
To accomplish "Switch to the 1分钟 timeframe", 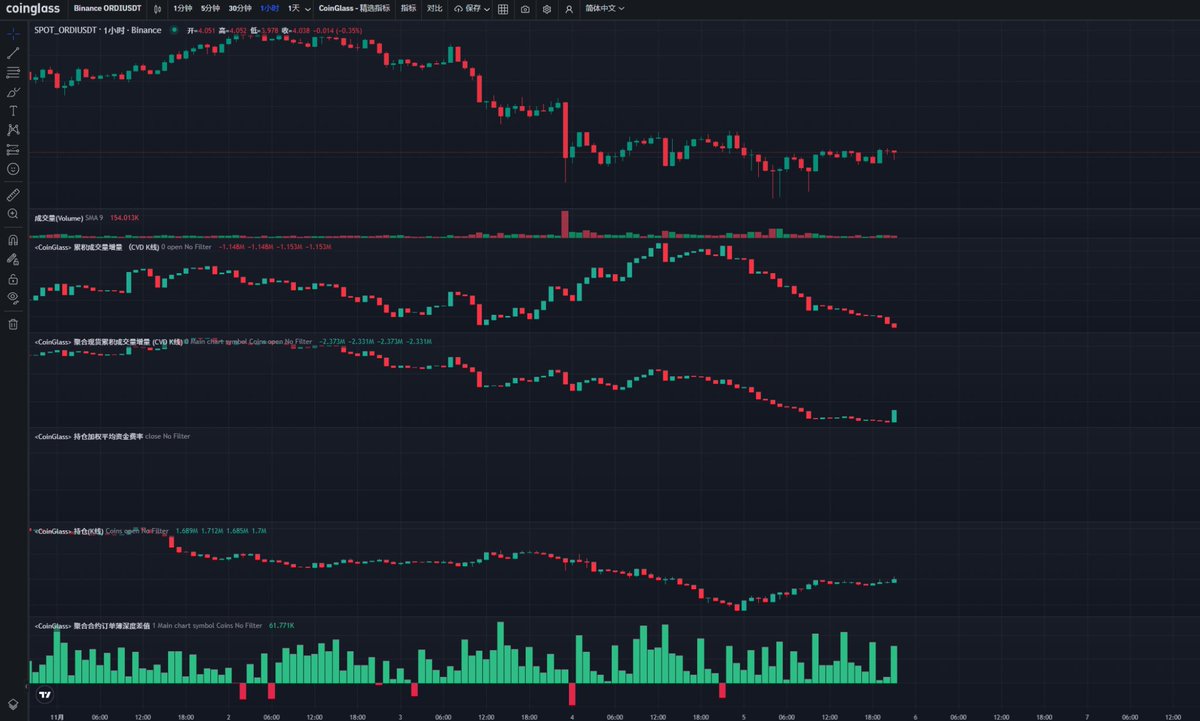I will click(x=181, y=8).
